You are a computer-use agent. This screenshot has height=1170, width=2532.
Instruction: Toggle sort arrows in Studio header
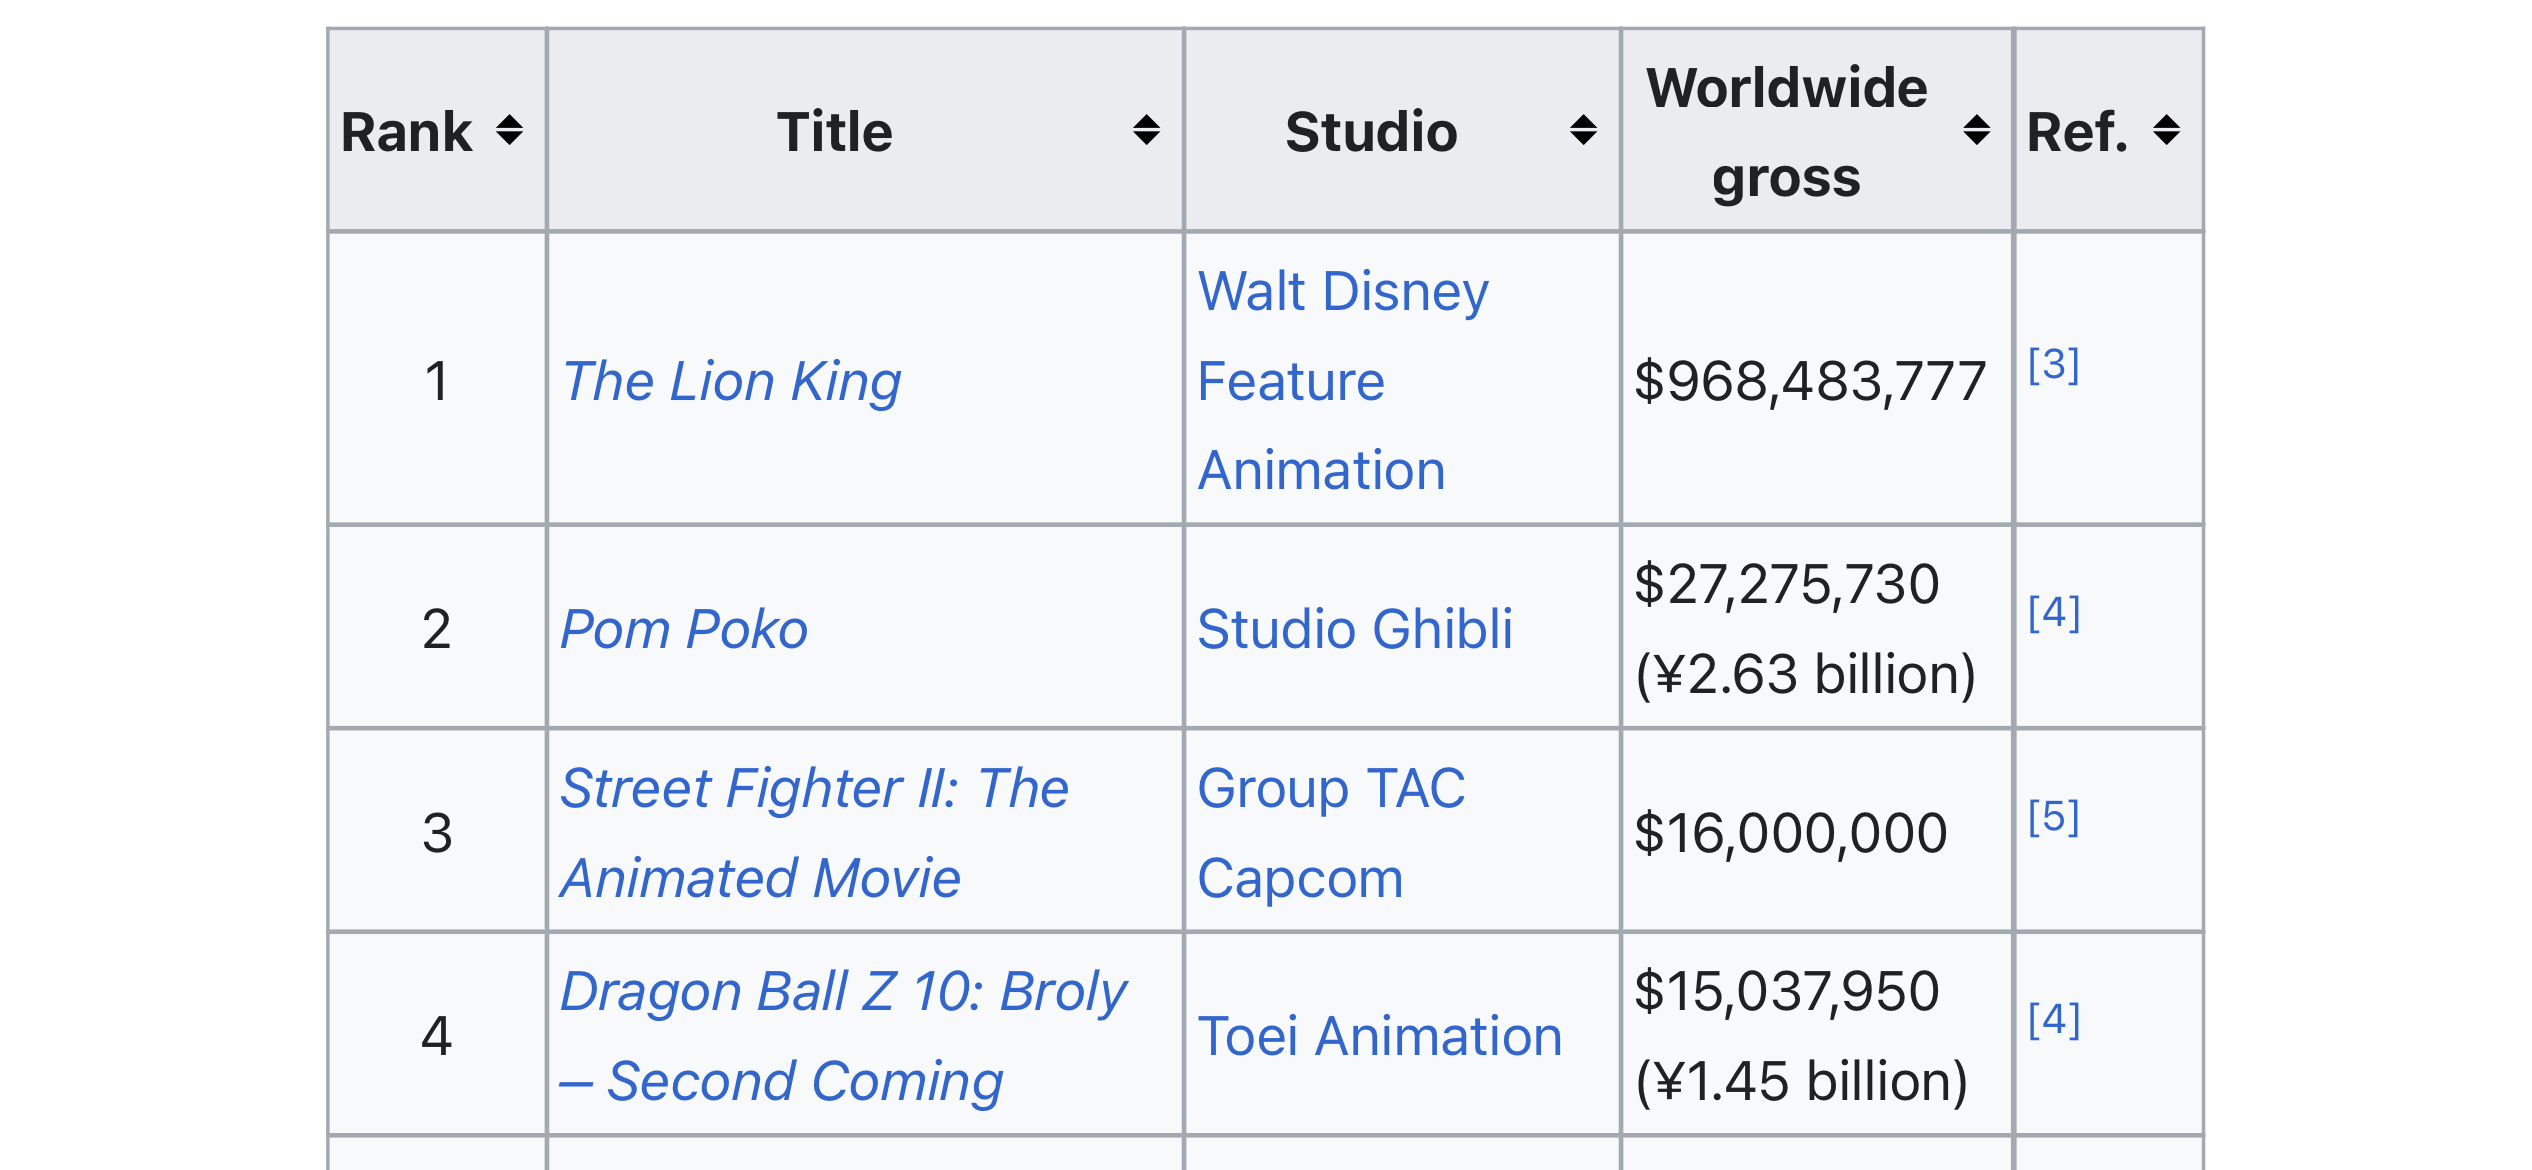pos(1583,131)
